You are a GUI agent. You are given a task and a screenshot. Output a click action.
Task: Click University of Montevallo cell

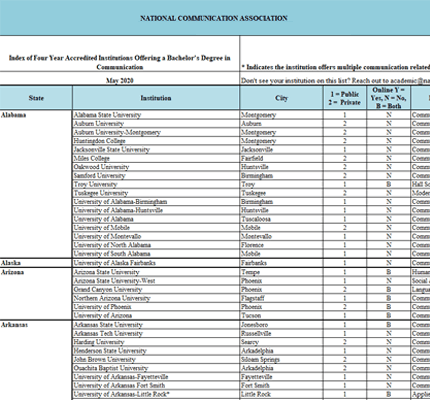point(156,236)
